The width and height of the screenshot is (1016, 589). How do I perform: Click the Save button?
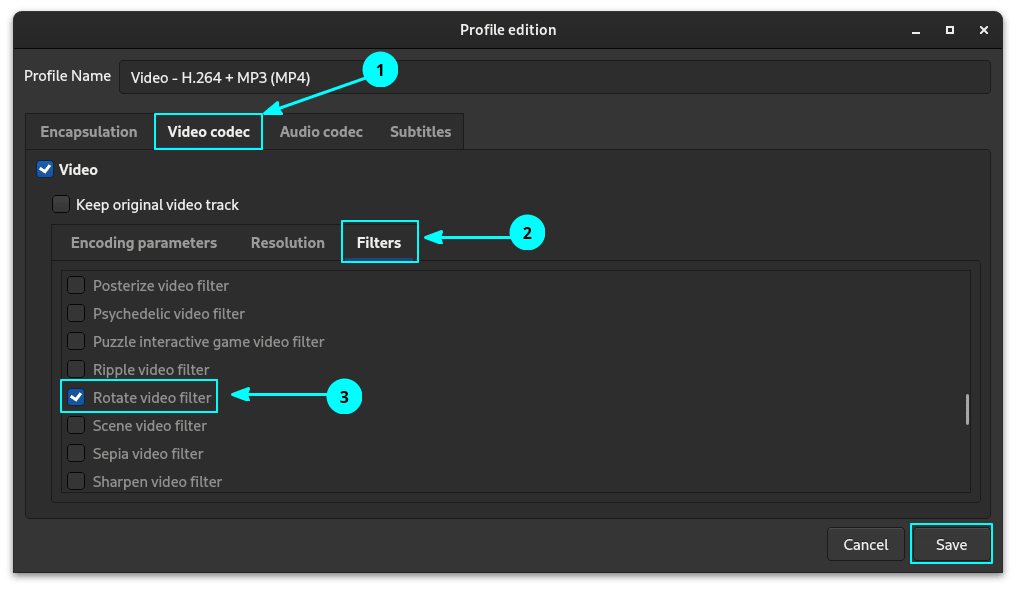click(951, 545)
